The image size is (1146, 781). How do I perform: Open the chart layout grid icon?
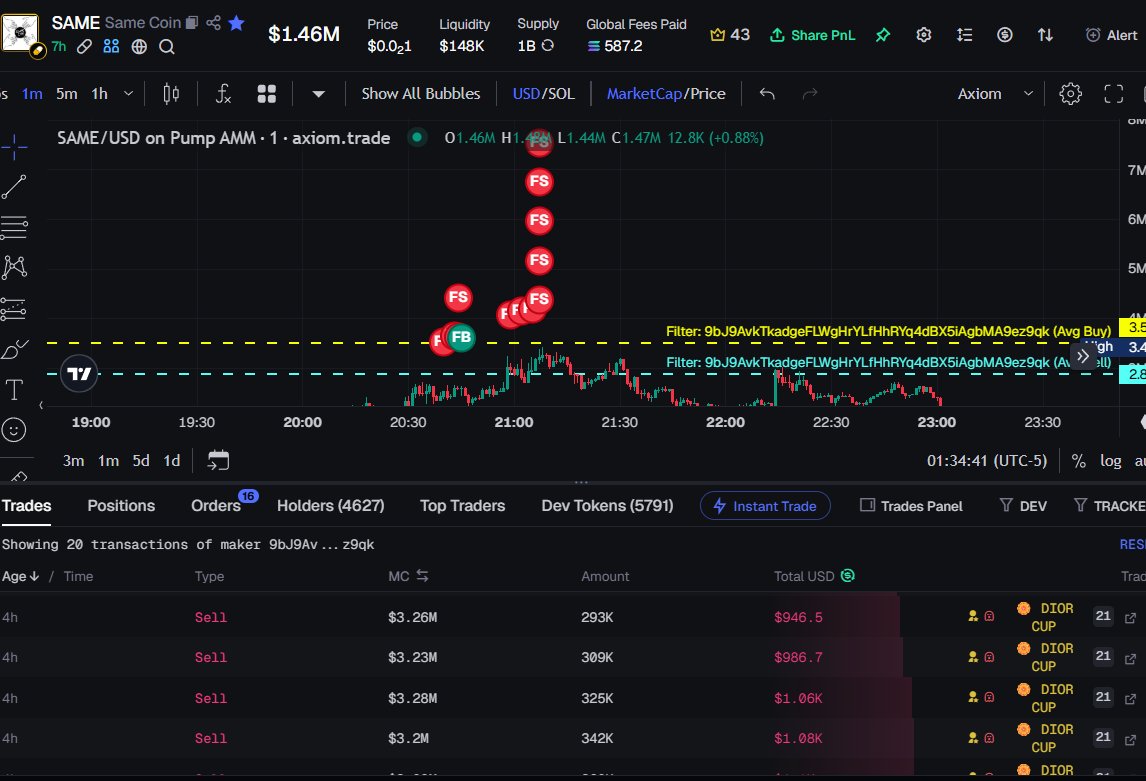267,94
